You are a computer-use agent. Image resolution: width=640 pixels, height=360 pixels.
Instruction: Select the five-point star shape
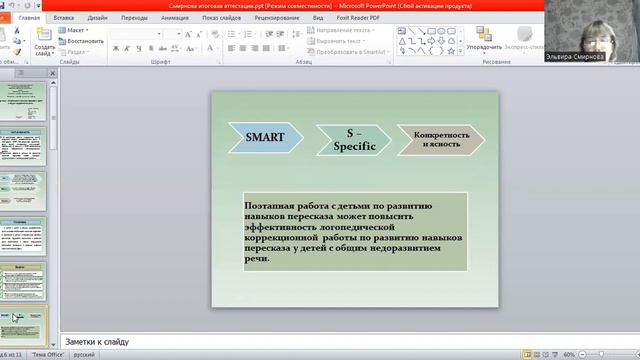point(451,51)
